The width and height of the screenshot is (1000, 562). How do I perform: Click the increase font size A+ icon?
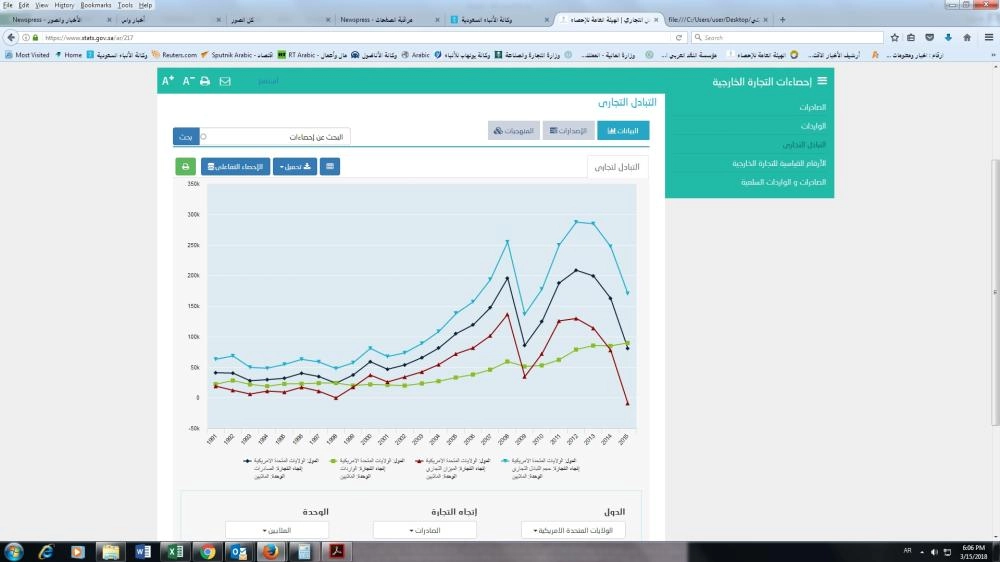pyautogui.click(x=168, y=81)
